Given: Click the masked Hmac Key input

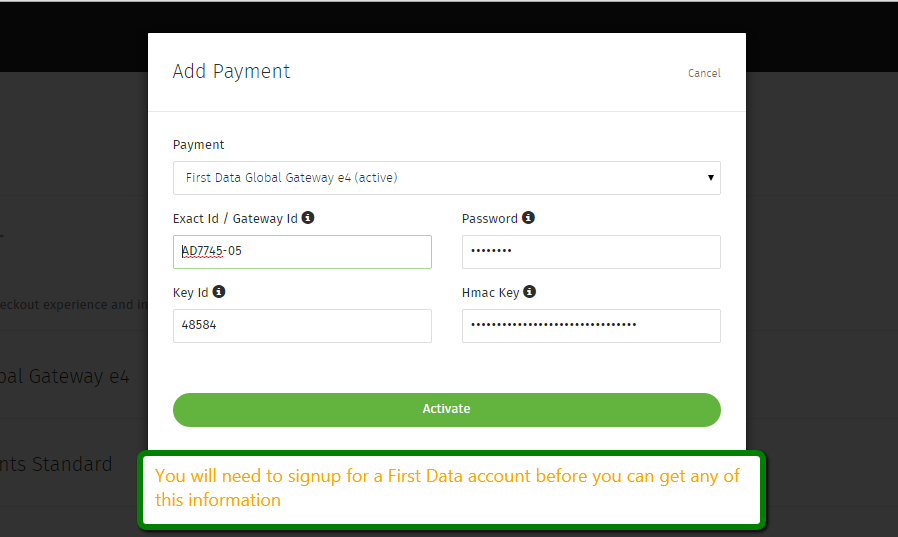Looking at the screenshot, I should 591,326.
